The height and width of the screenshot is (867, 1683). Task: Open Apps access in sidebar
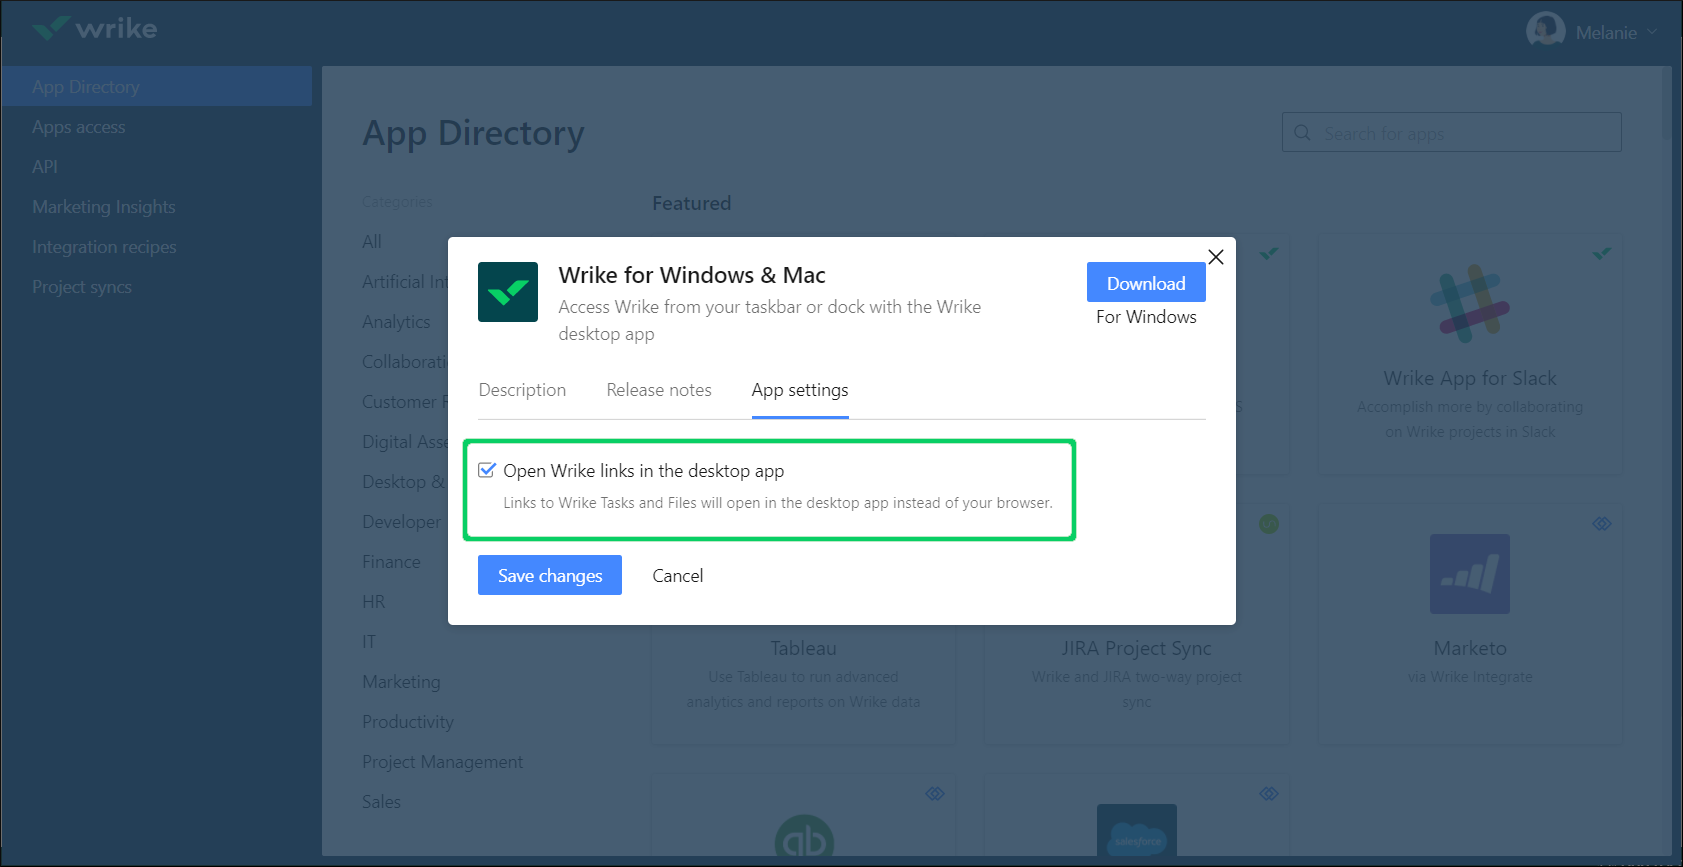point(78,127)
